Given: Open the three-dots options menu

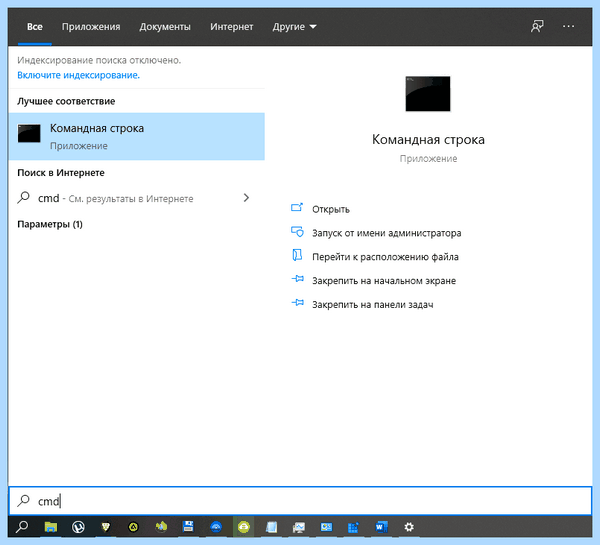Looking at the screenshot, I should click(x=568, y=26).
